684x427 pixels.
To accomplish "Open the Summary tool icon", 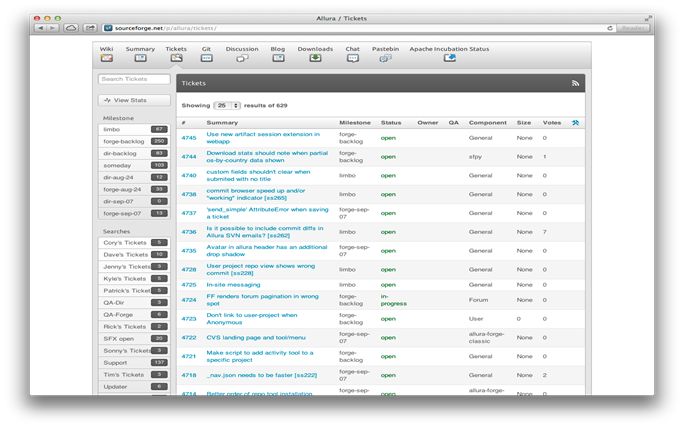I will (x=140, y=58).
